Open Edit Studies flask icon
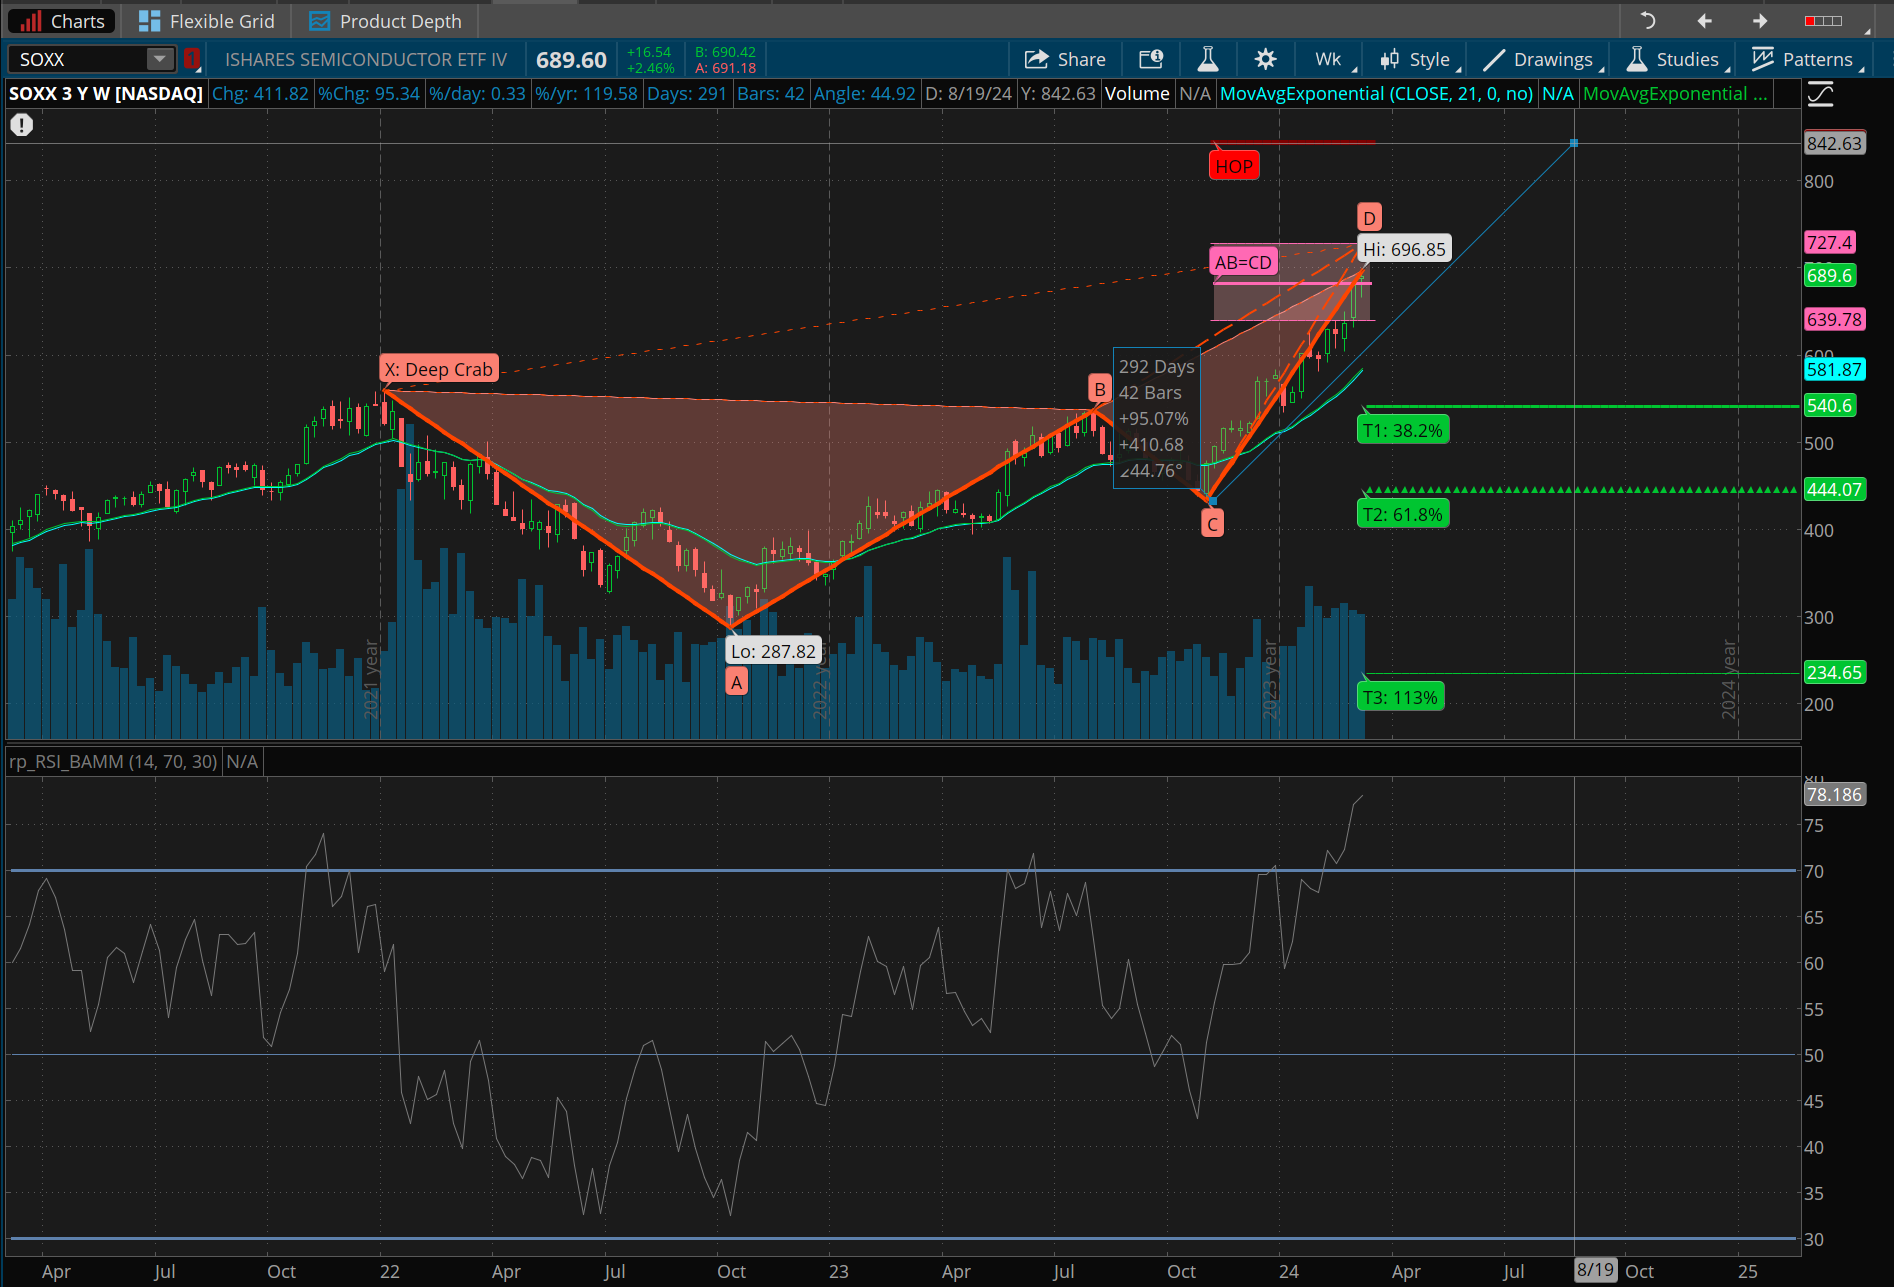This screenshot has height=1287, width=1894. point(1208,60)
